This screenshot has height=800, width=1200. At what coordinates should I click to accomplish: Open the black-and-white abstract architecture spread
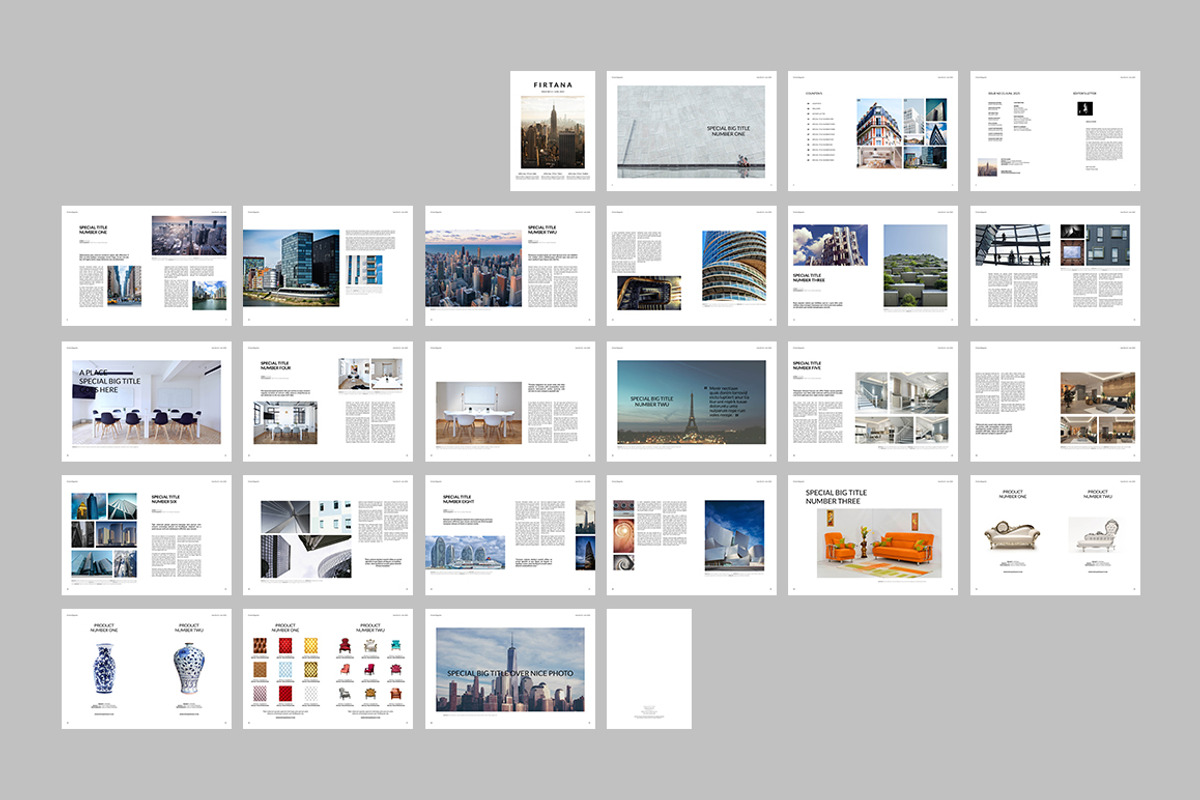[328, 535]
